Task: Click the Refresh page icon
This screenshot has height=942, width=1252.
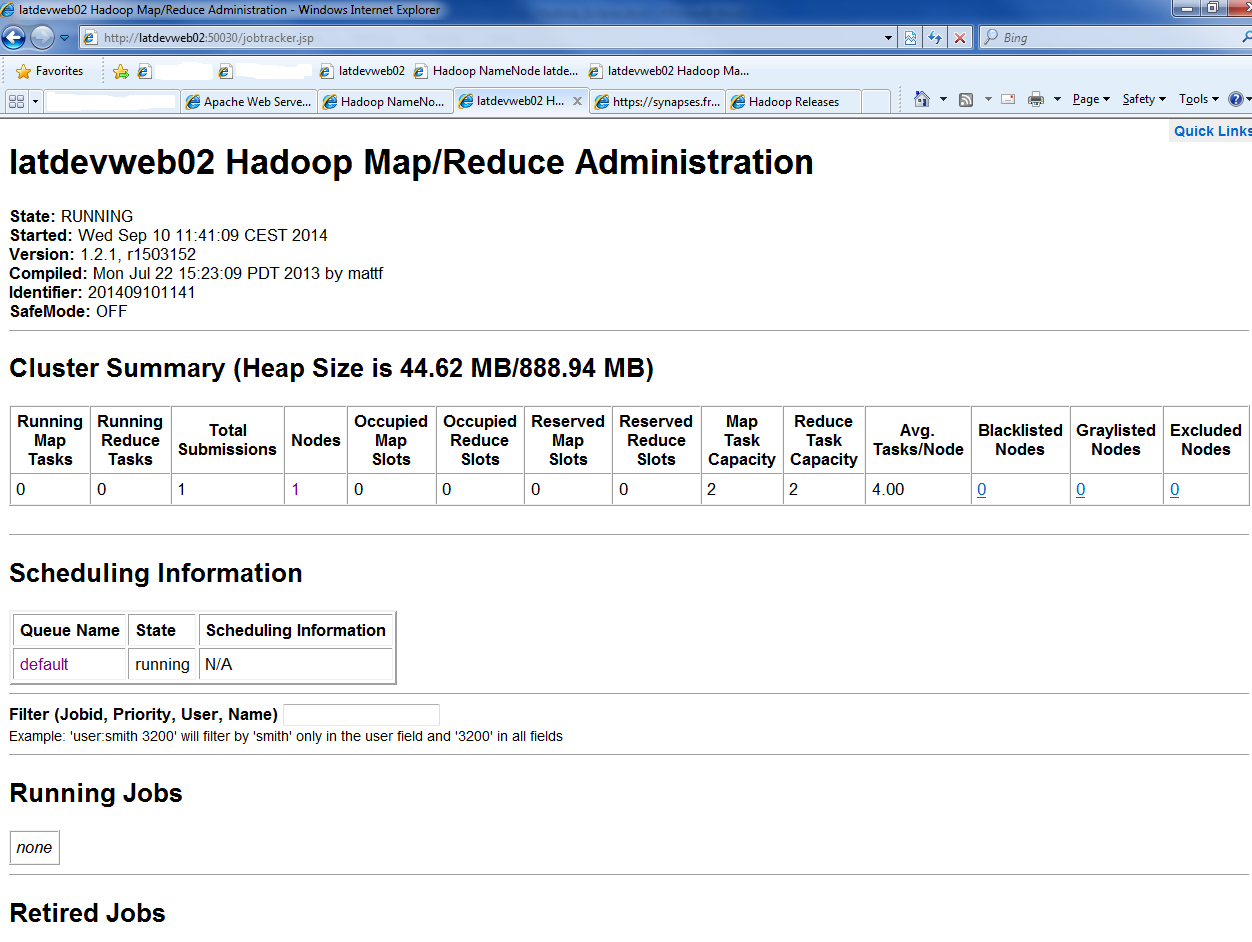Action: [x=935, y=38]
